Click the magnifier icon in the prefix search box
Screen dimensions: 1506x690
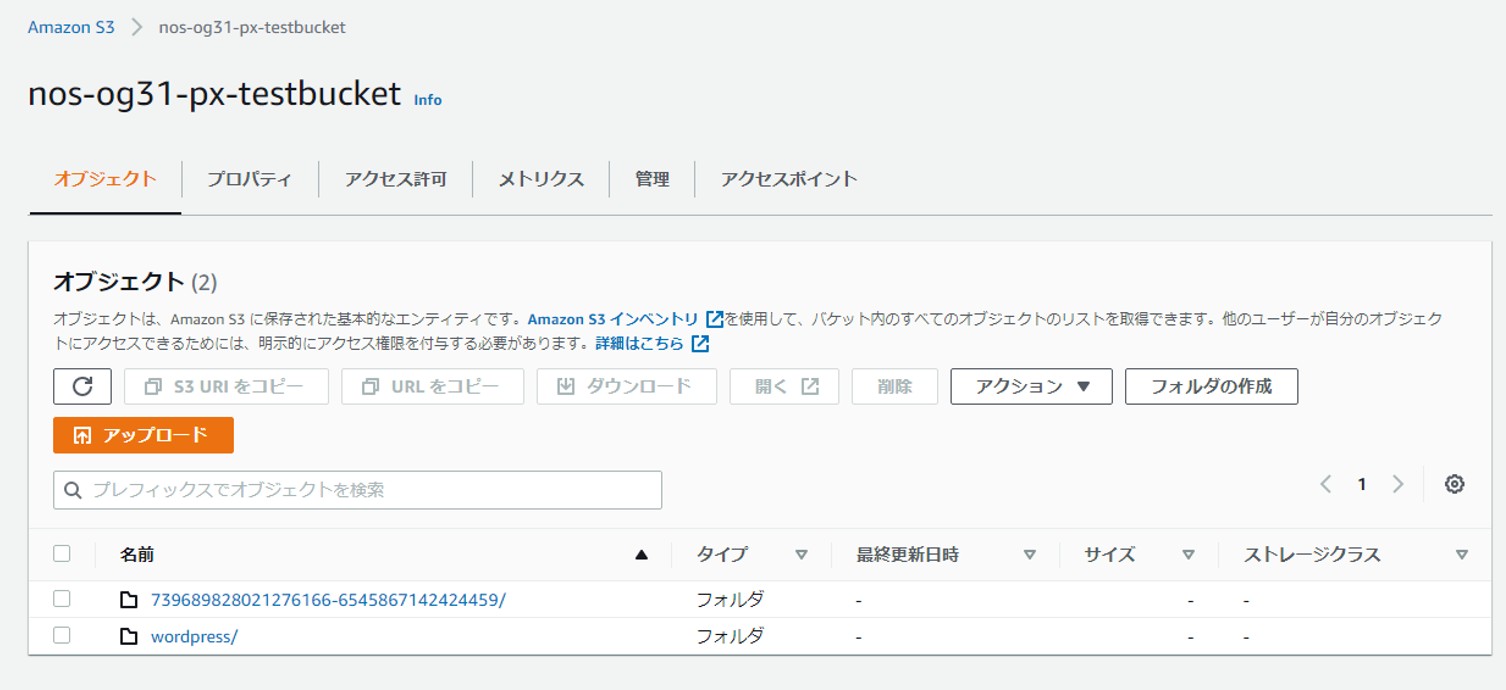[72, 490]
